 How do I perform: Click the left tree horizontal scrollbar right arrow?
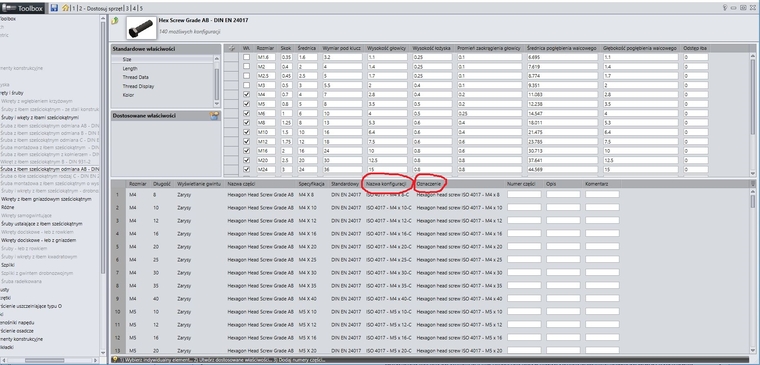pos(96,360)
